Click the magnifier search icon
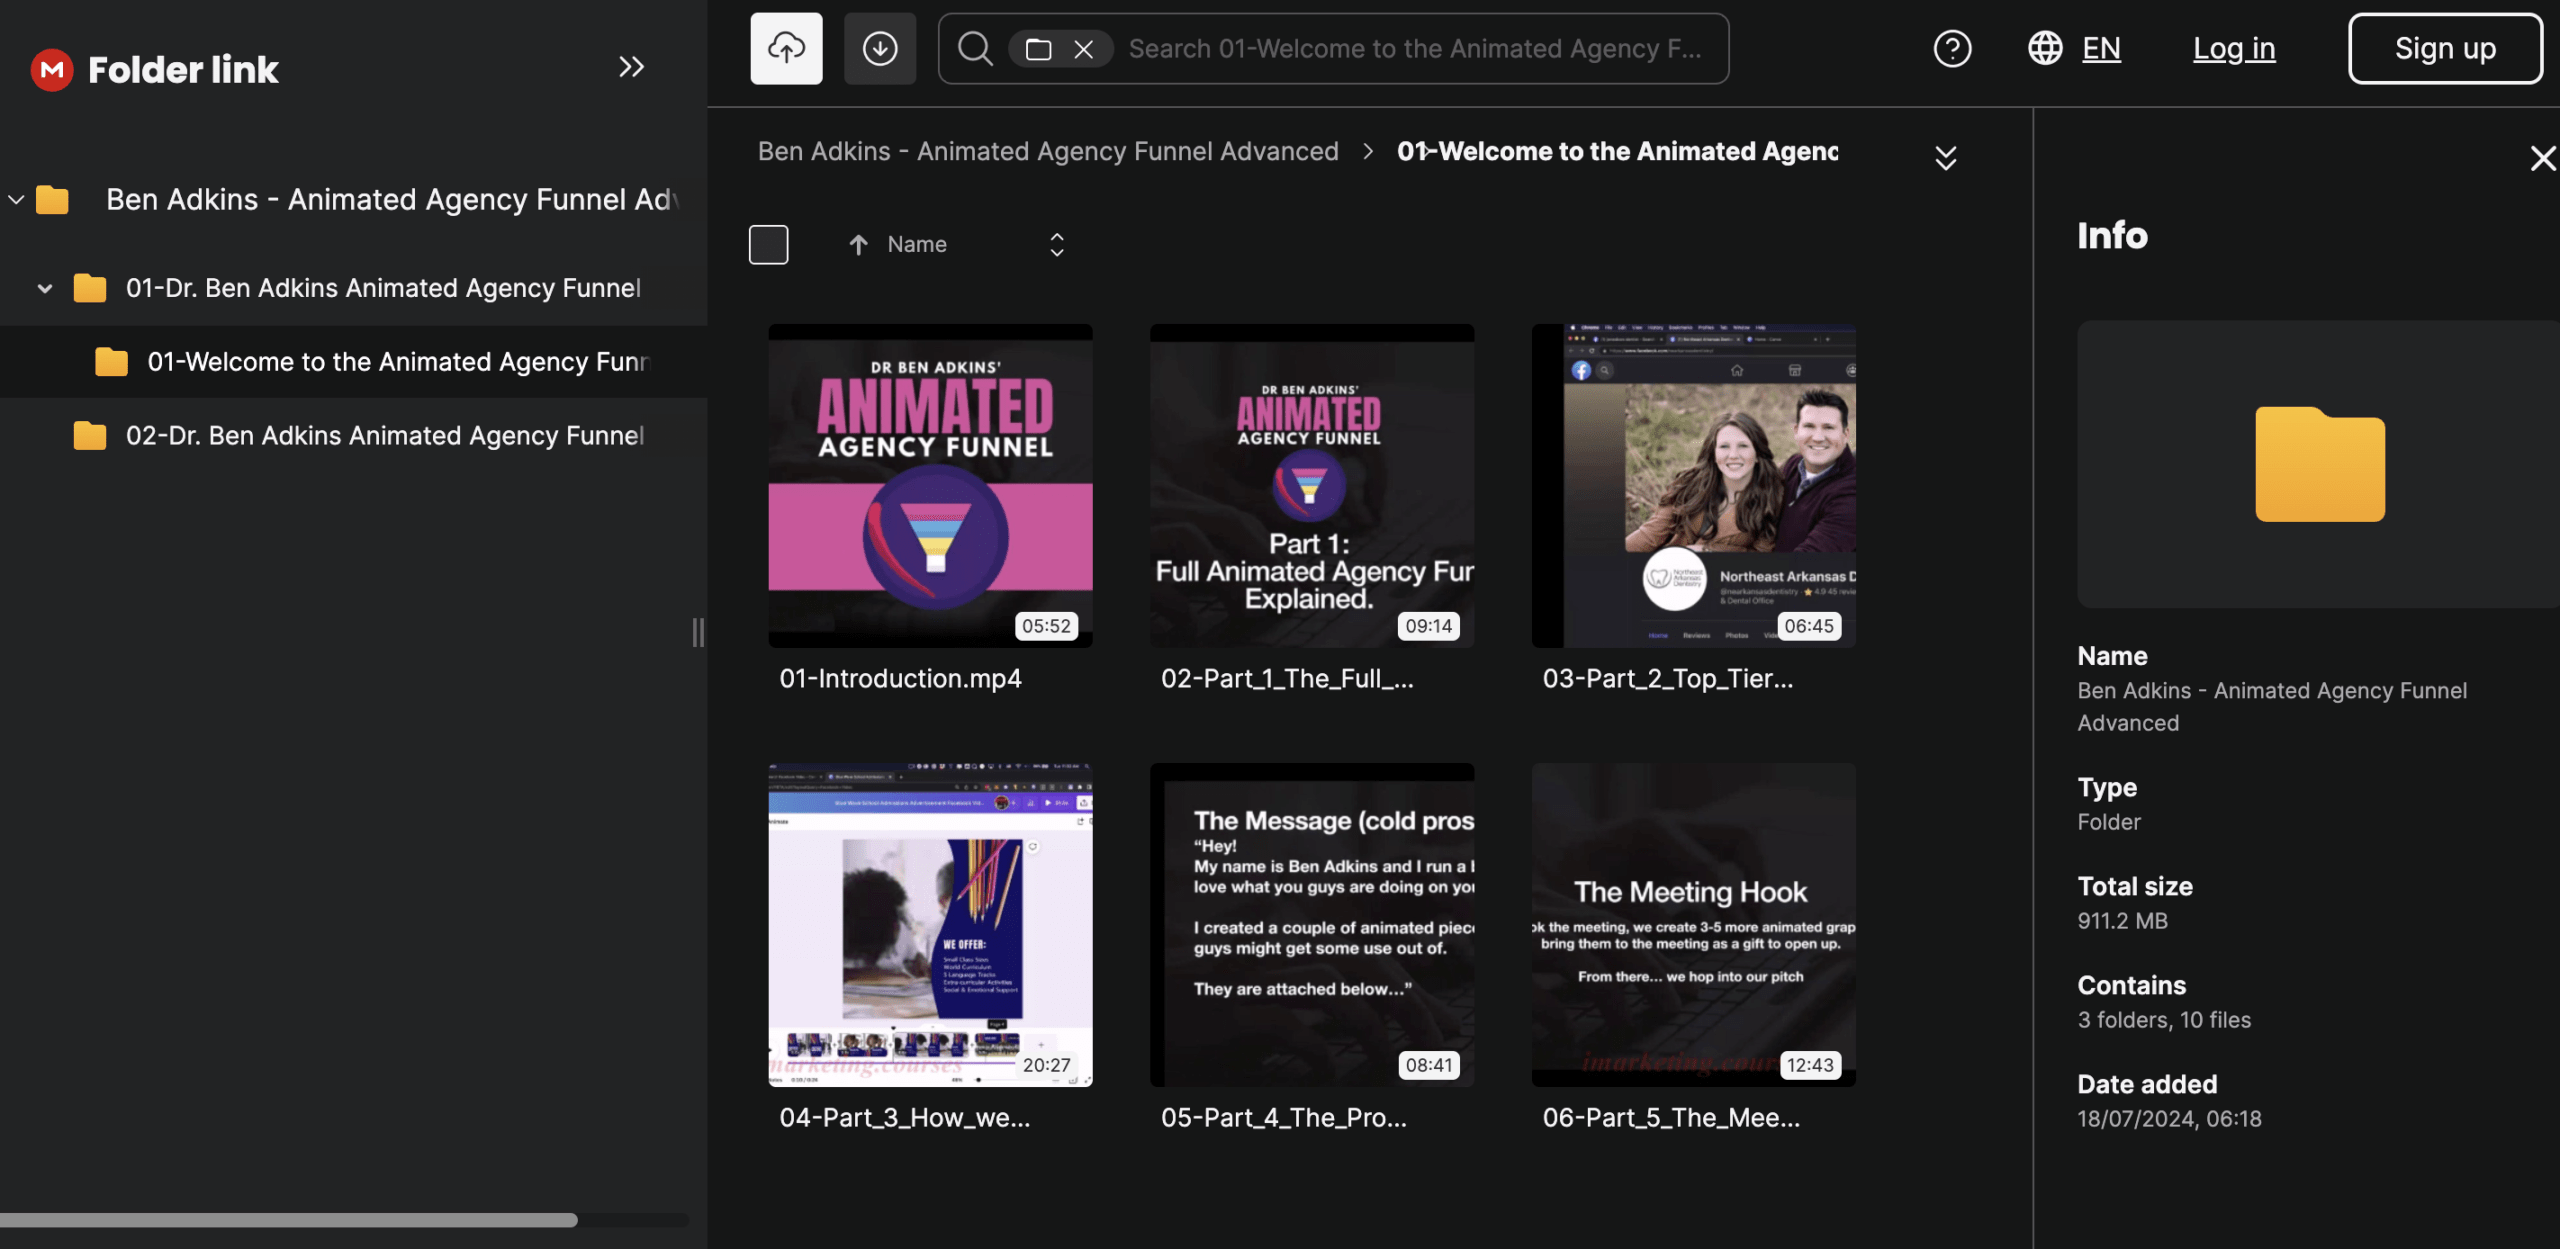 coord(974,48)
